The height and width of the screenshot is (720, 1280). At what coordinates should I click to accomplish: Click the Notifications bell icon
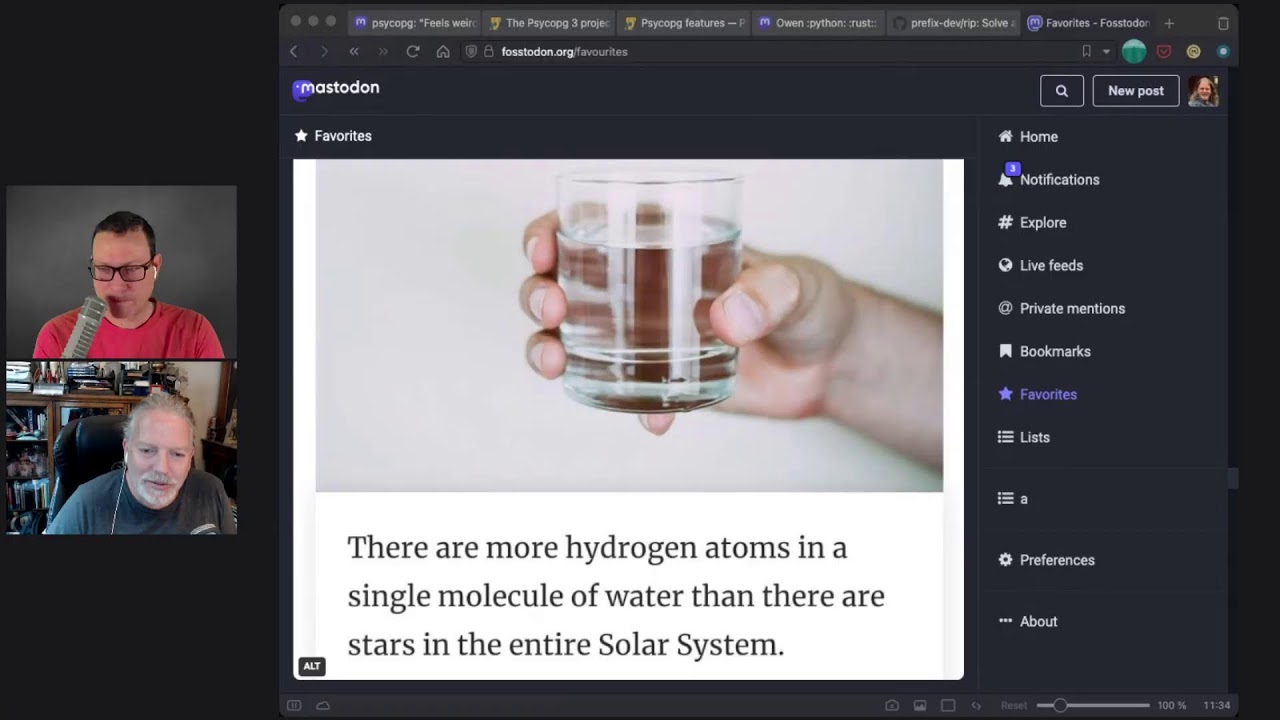coord(1006,179)
